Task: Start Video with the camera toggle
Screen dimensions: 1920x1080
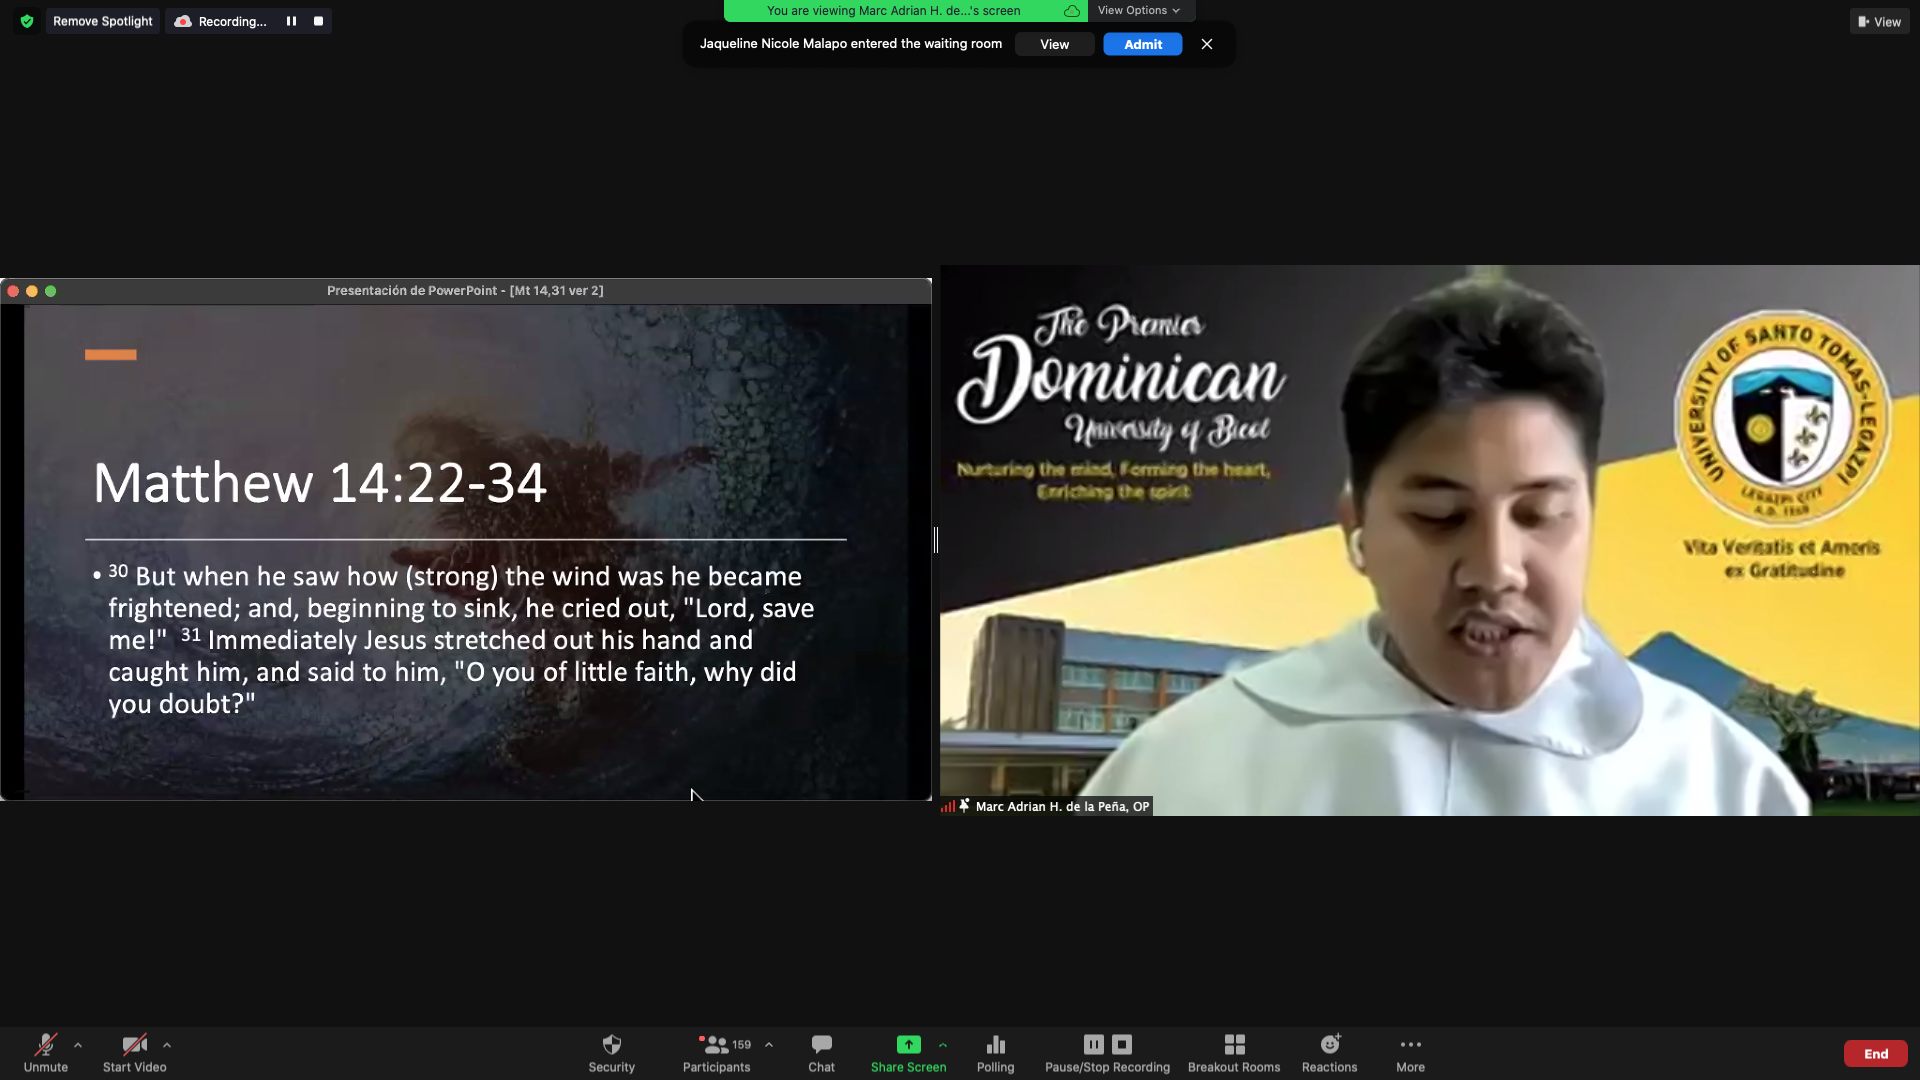Action: [x=134, y=1046]
